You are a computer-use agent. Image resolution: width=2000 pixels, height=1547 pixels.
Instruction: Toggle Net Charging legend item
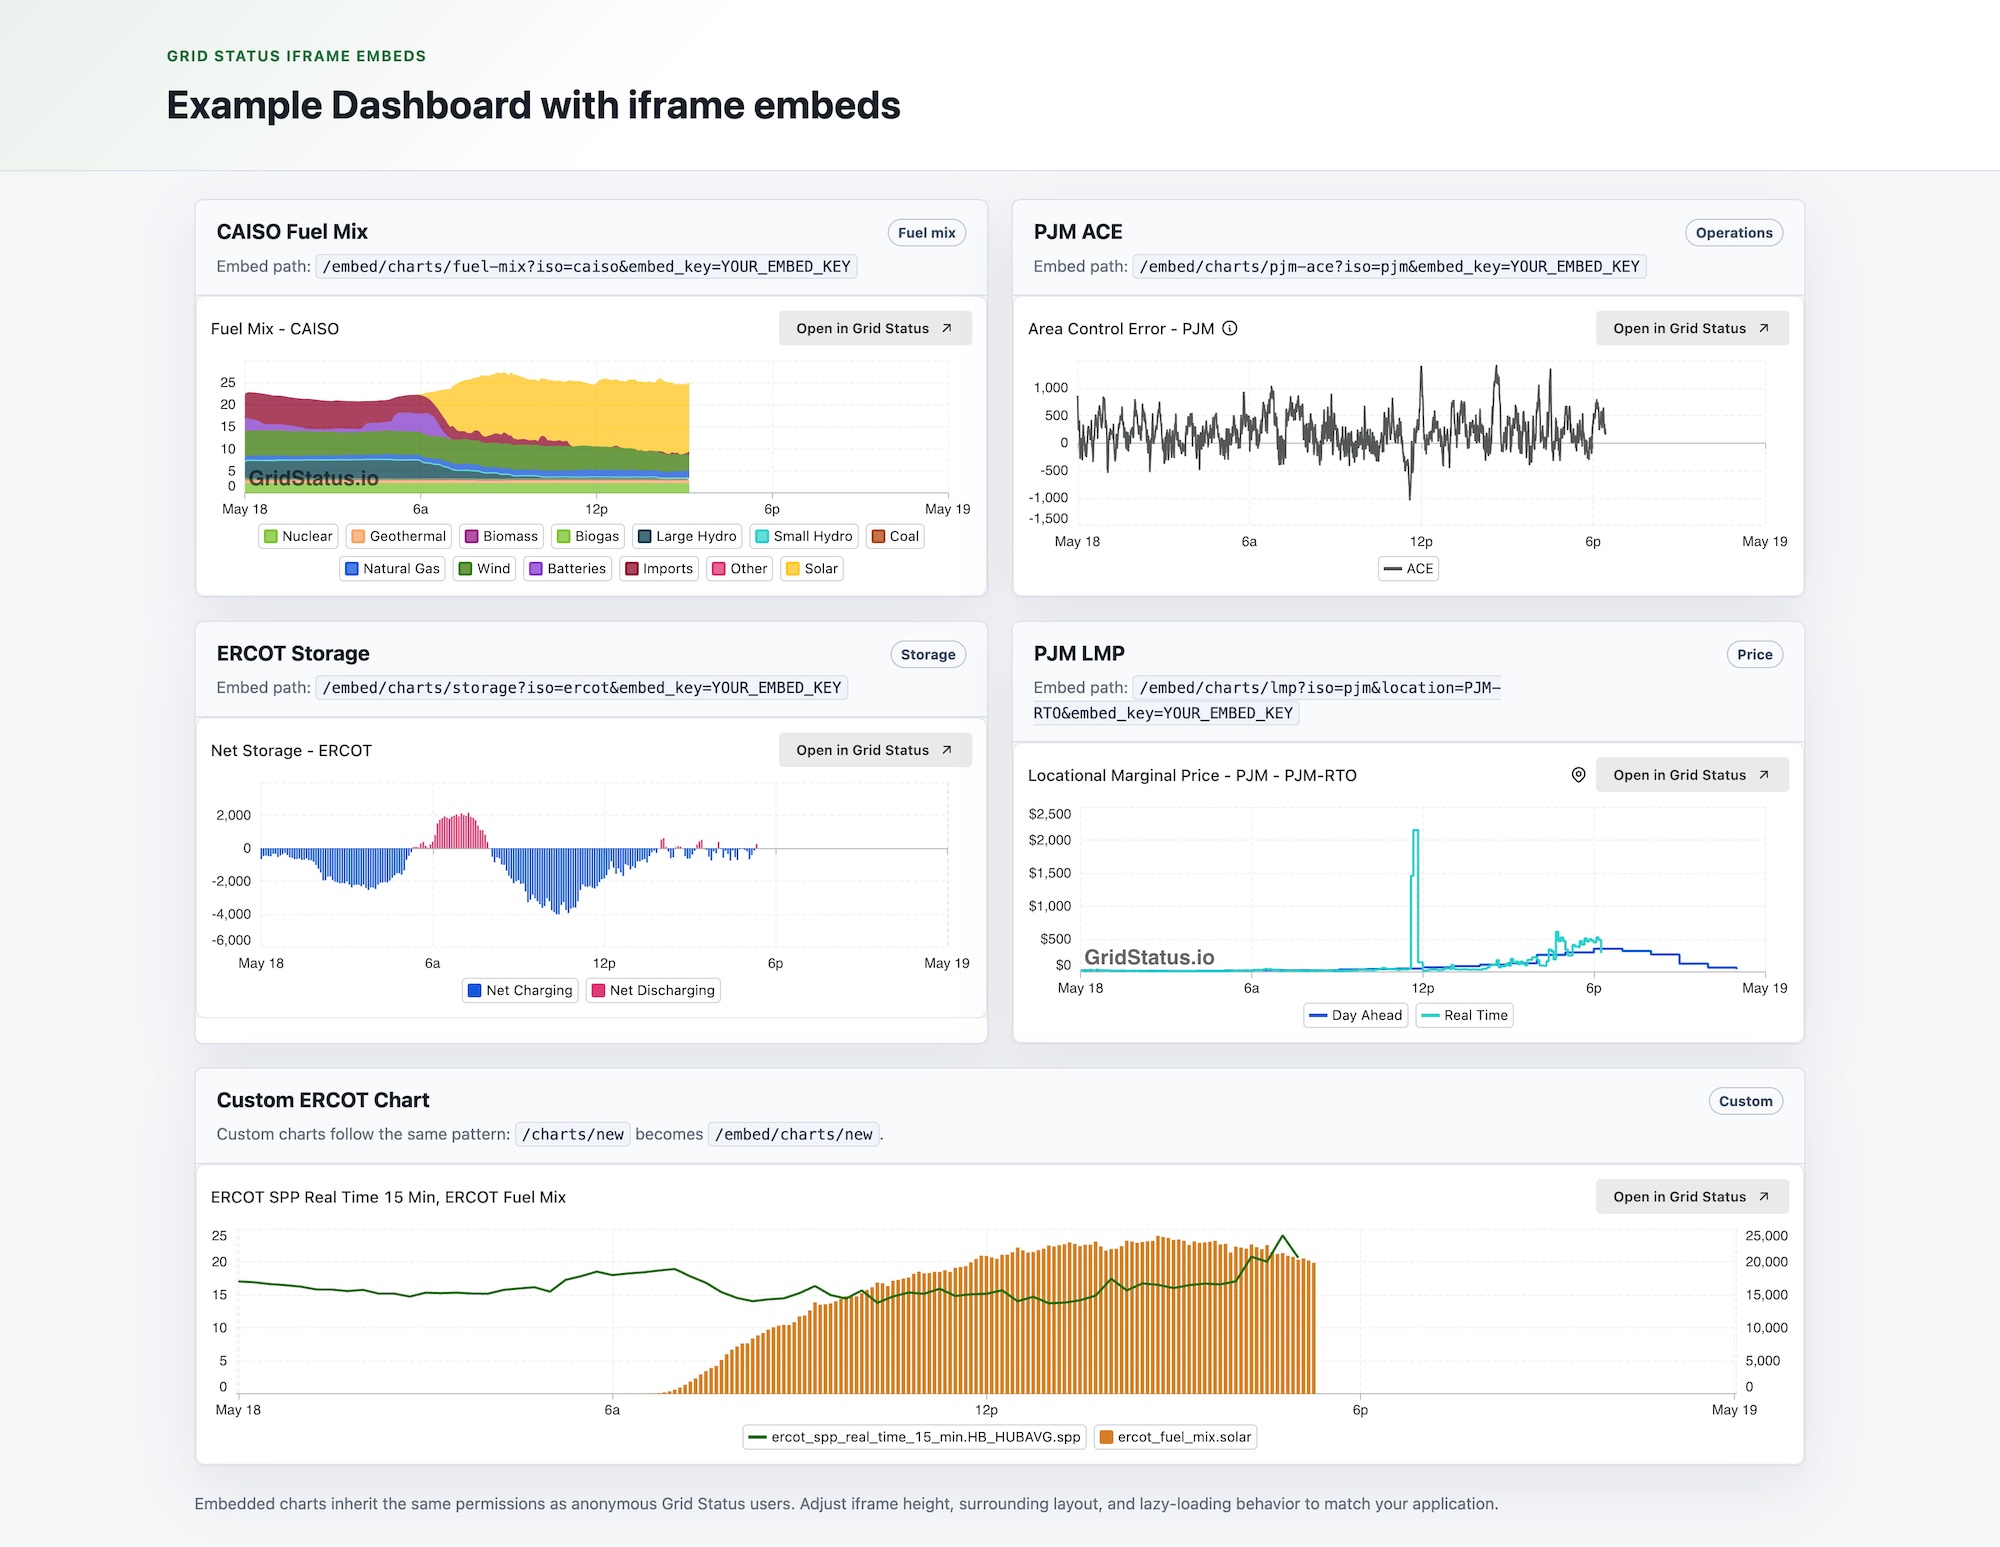tap(520, 990)
